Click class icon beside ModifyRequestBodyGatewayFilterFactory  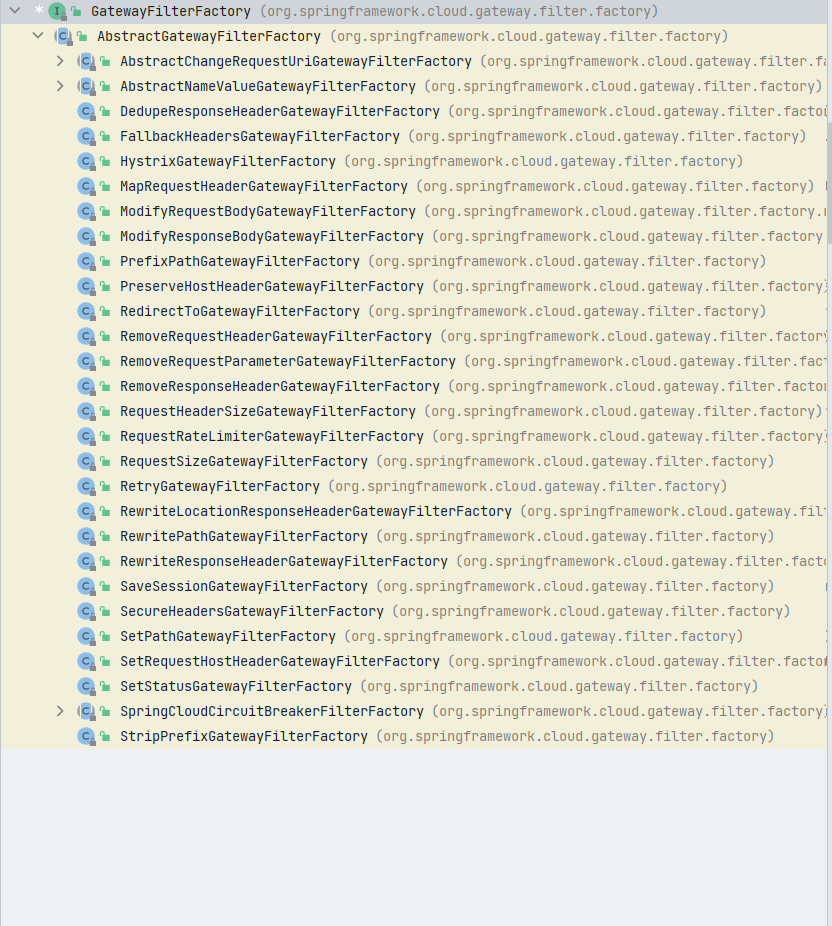[x=87, y=211]
